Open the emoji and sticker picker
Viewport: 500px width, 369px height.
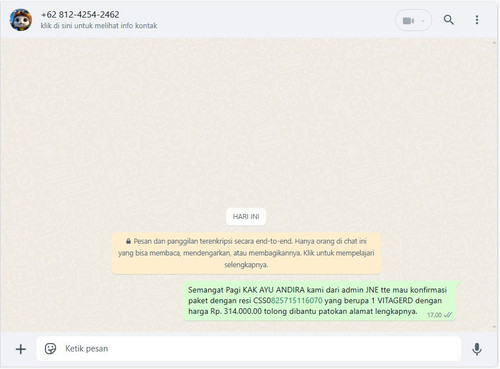[x=50, y=349]
